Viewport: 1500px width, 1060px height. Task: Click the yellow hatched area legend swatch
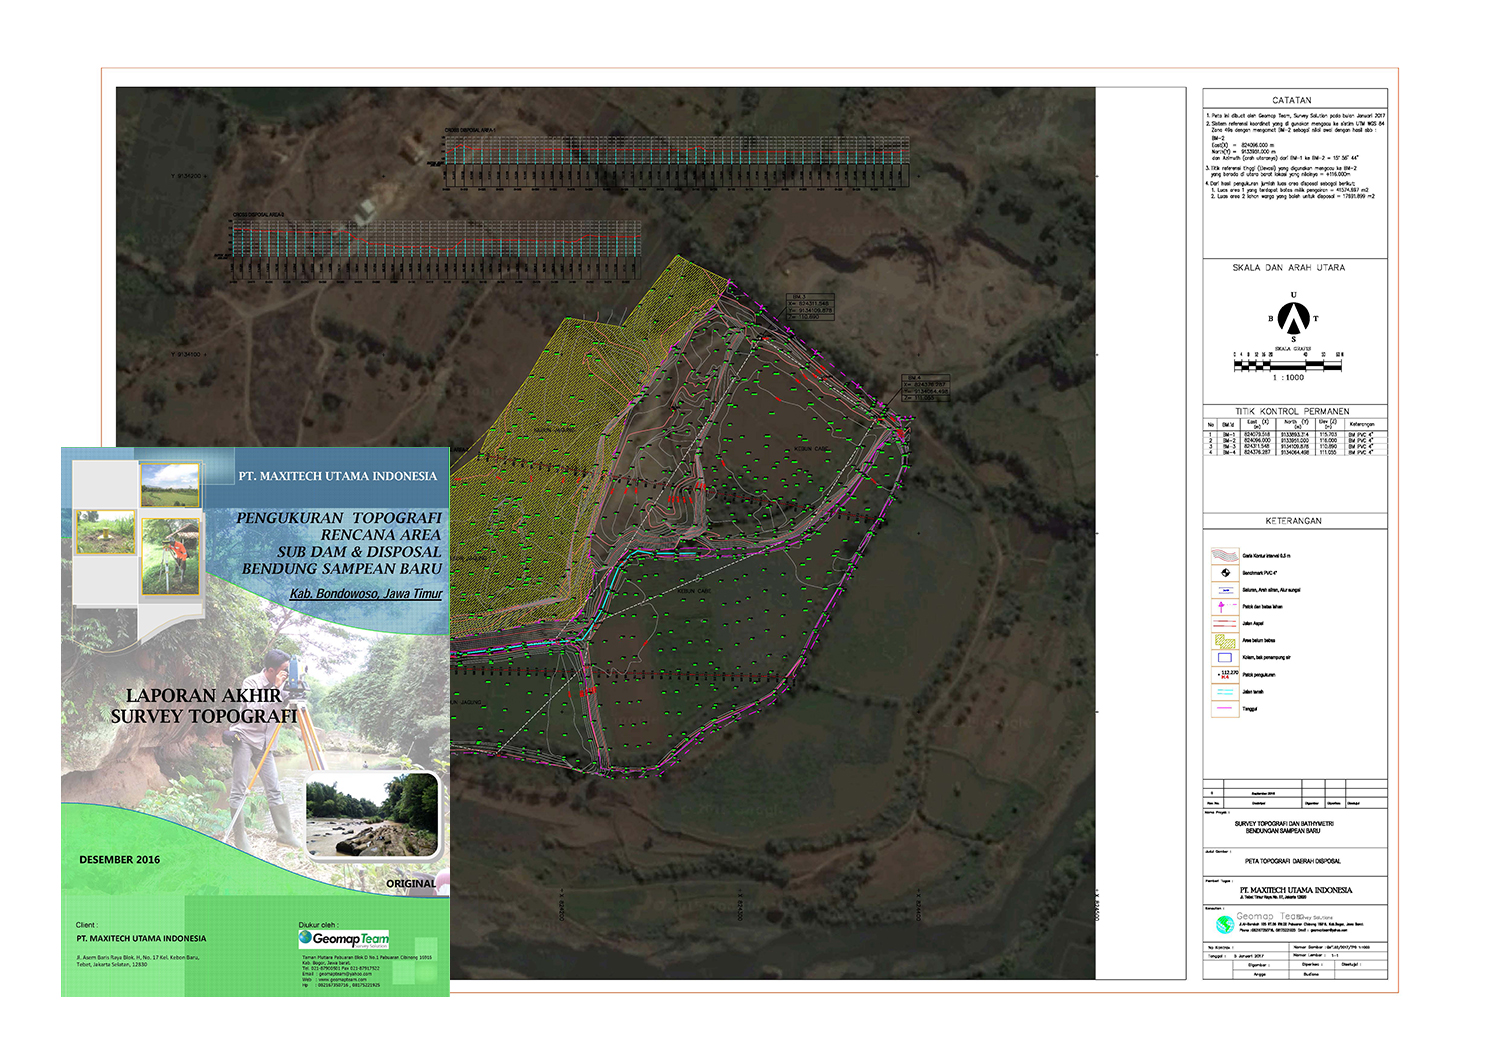[1224, 641]
